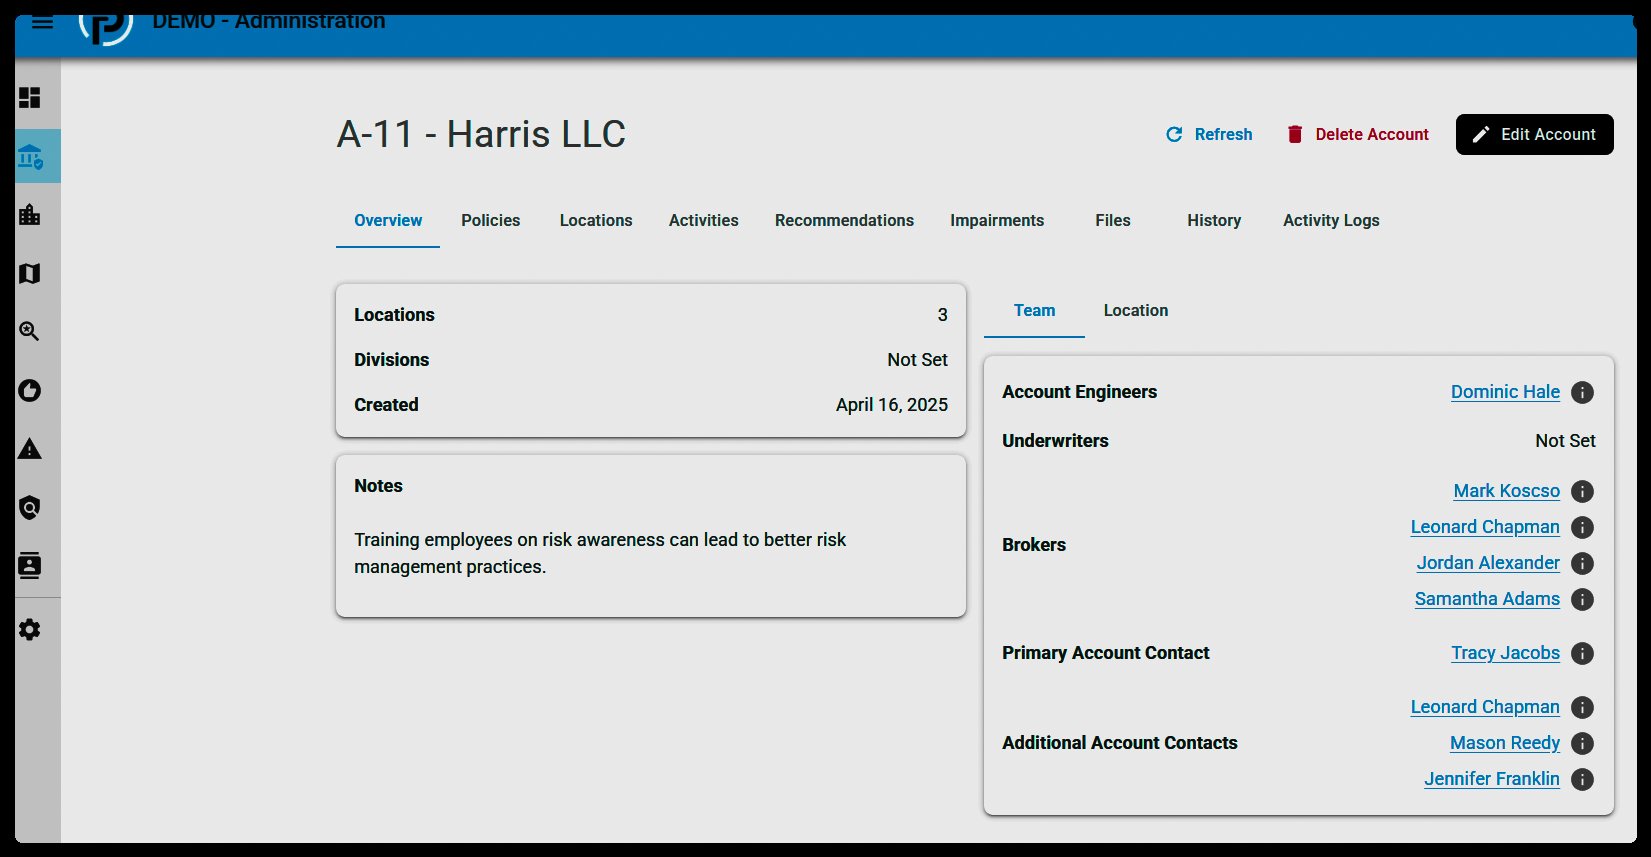Open the magnifier search sidebar icon

pyautogui.click(x=30, y=331)
